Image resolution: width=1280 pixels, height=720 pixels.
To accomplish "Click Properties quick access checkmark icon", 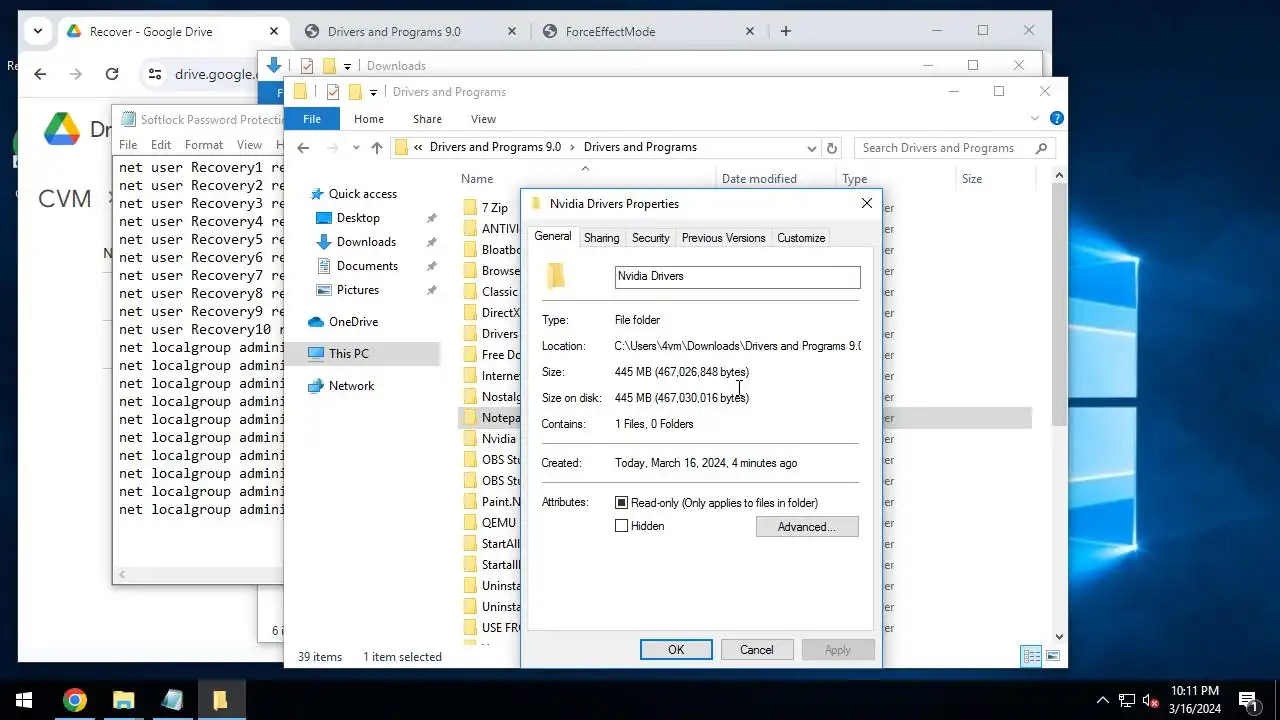I will tap(332, 92).
